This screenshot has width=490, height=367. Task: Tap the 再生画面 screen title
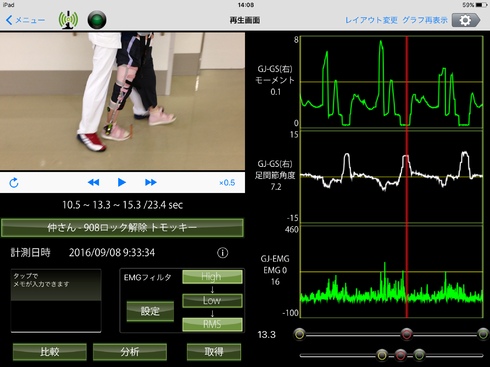[x=245, y=20]
